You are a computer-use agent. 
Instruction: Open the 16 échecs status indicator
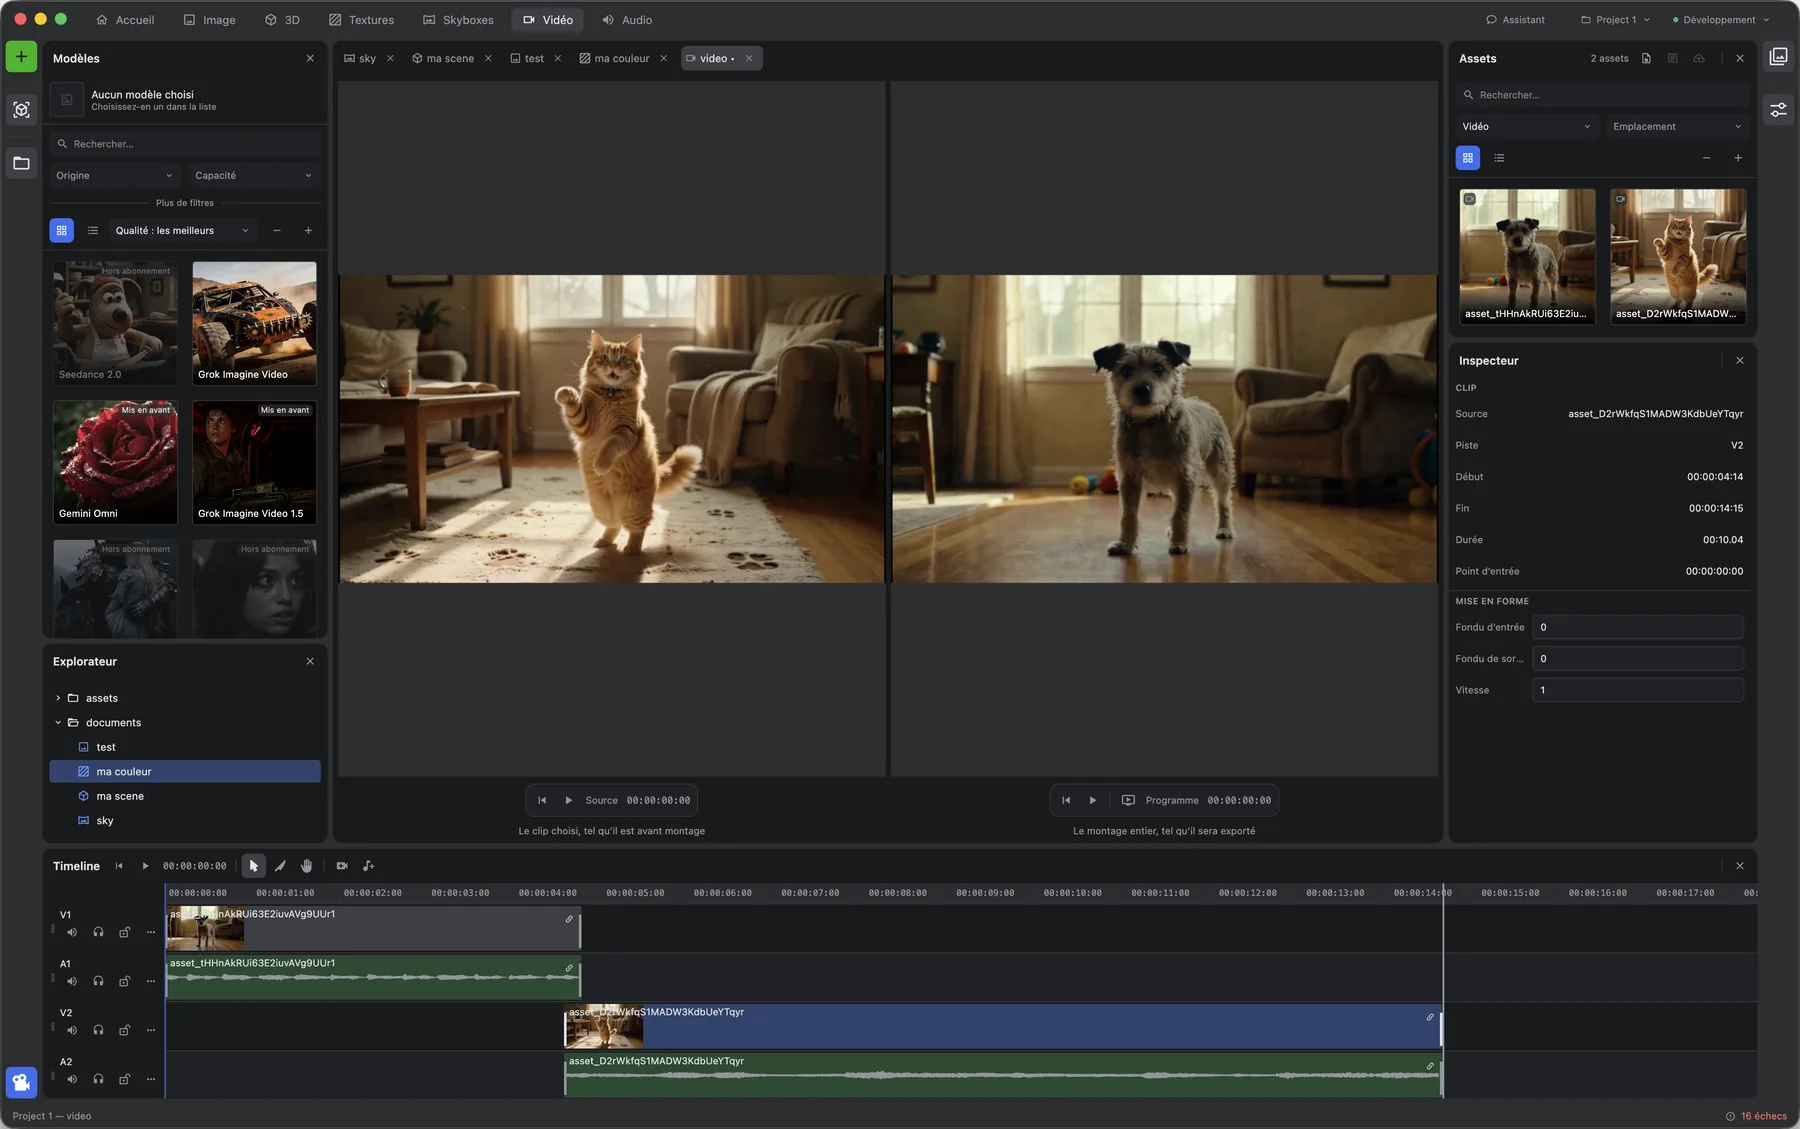coord(1756,1116)
